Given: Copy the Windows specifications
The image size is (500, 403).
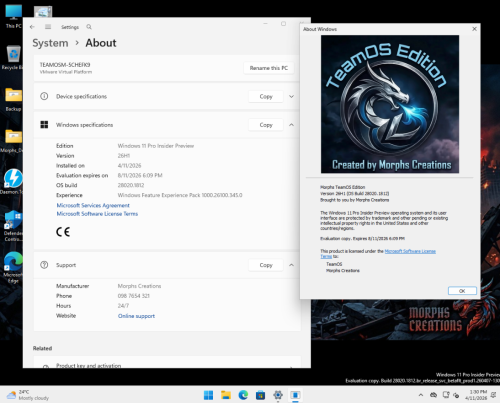Looking at the screenshot, I should point(266,125).
